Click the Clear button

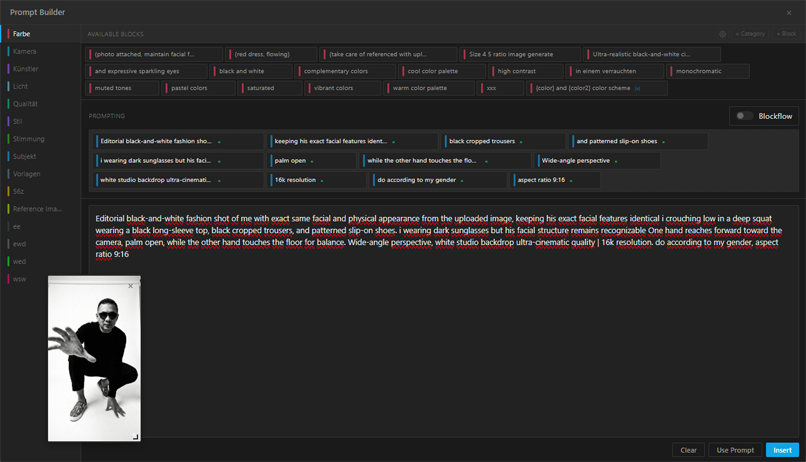tap(688, 450)
